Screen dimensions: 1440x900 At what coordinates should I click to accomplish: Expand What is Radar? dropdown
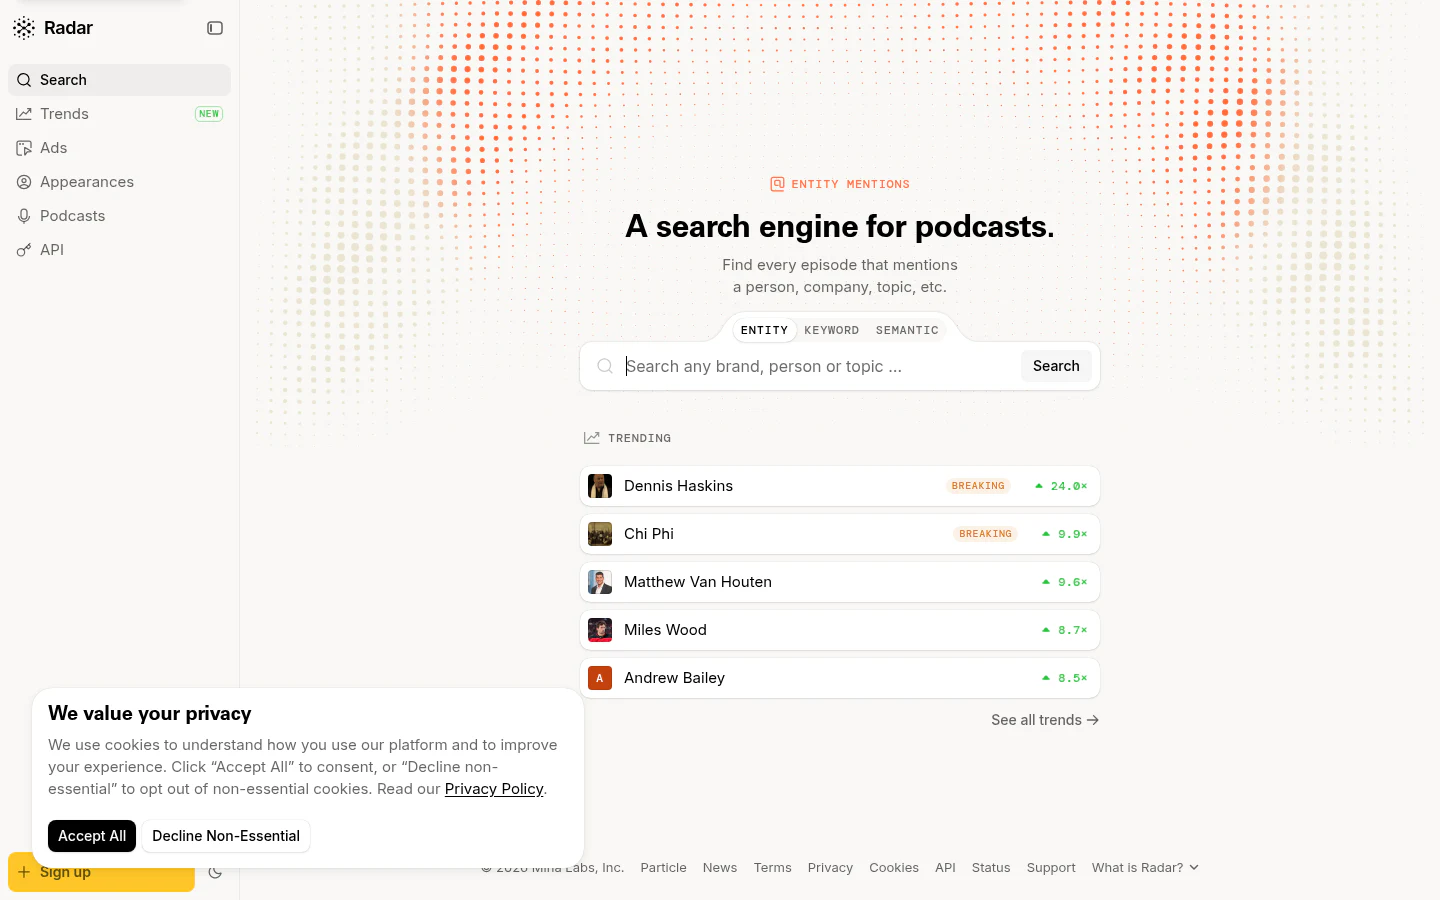click(x=1145, y=868)
